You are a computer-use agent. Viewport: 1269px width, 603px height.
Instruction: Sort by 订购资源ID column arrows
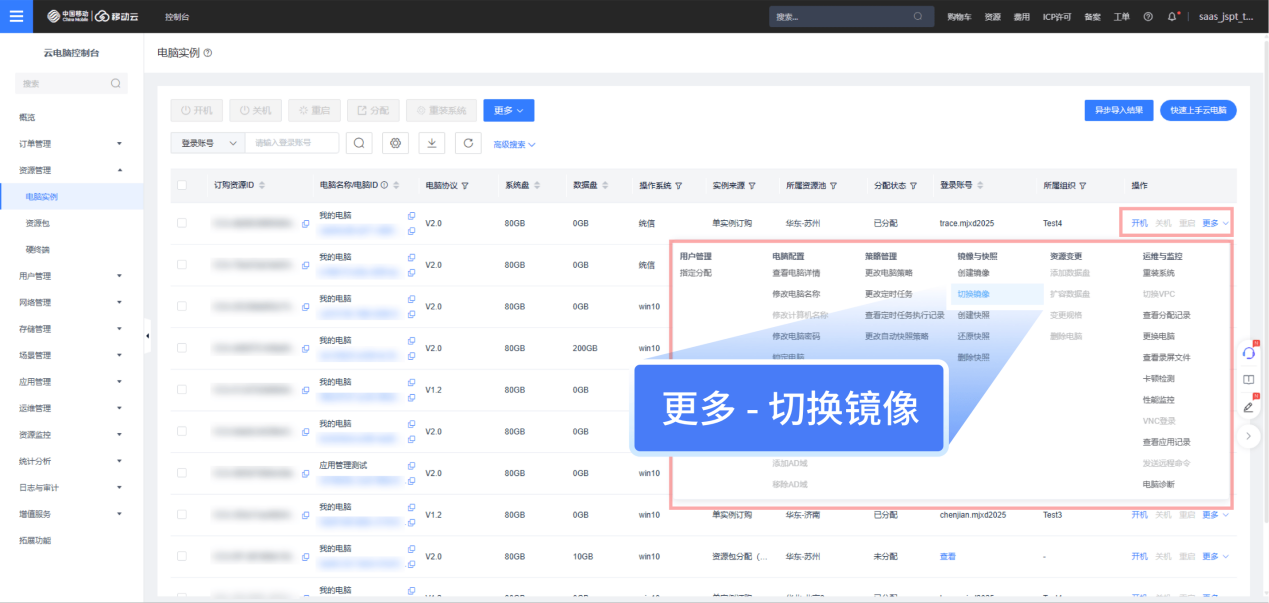pyautogui.click(x=262, y=186)
